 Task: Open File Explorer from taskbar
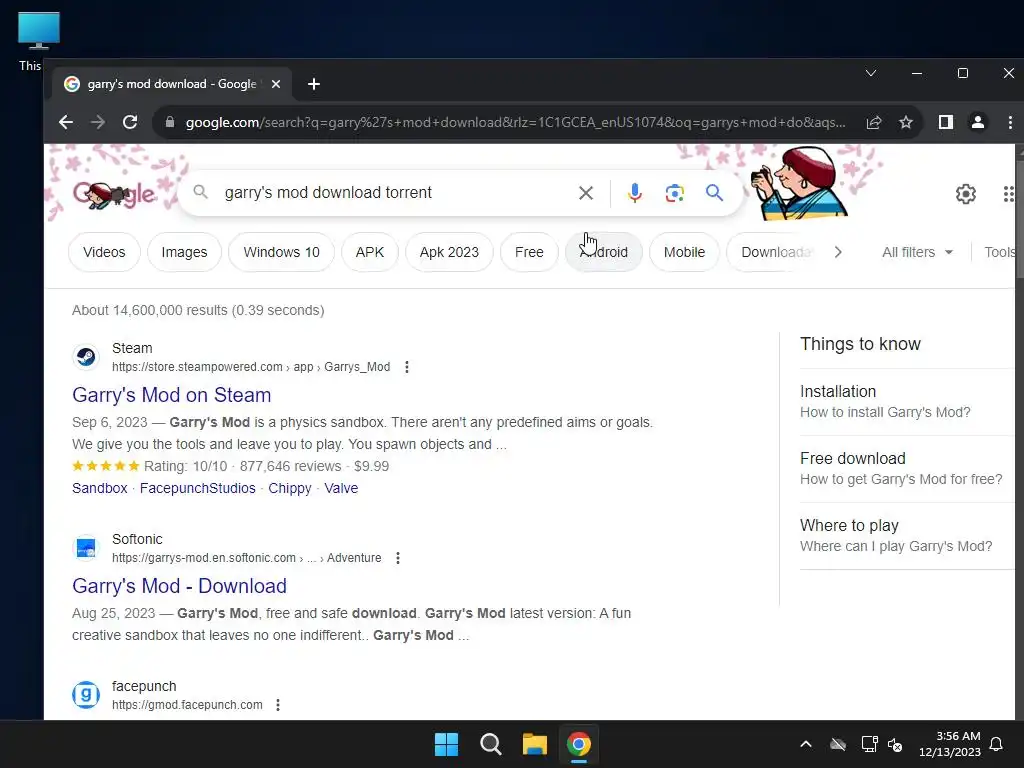click(x=534, y=744)
